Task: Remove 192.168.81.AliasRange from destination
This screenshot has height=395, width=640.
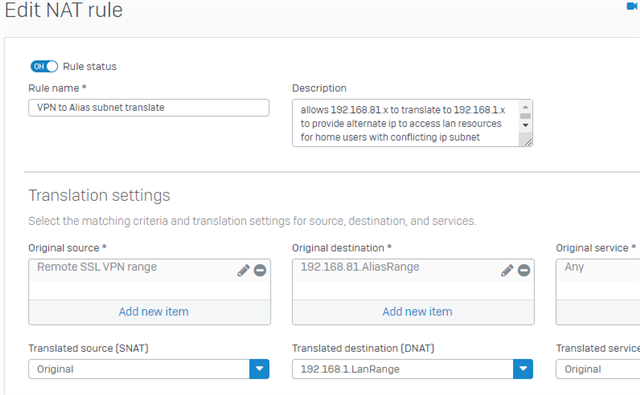Action: pos(524,270)
